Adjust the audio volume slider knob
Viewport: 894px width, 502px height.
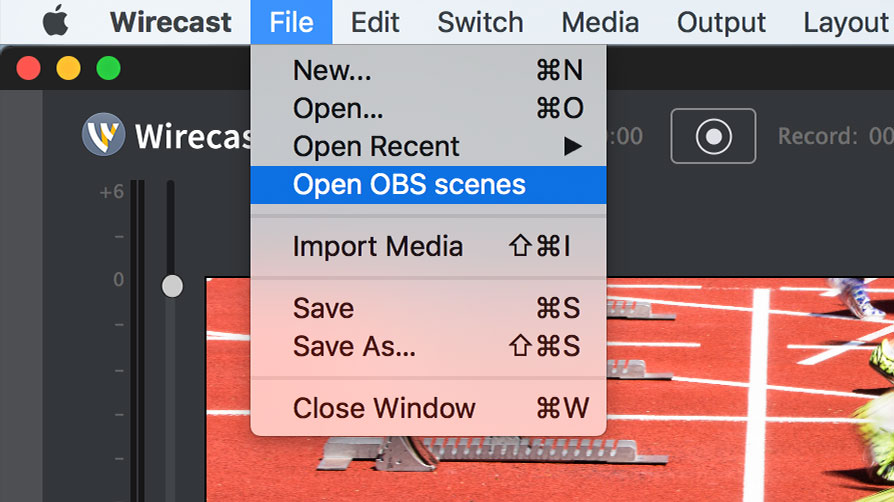tap(172, 286)
